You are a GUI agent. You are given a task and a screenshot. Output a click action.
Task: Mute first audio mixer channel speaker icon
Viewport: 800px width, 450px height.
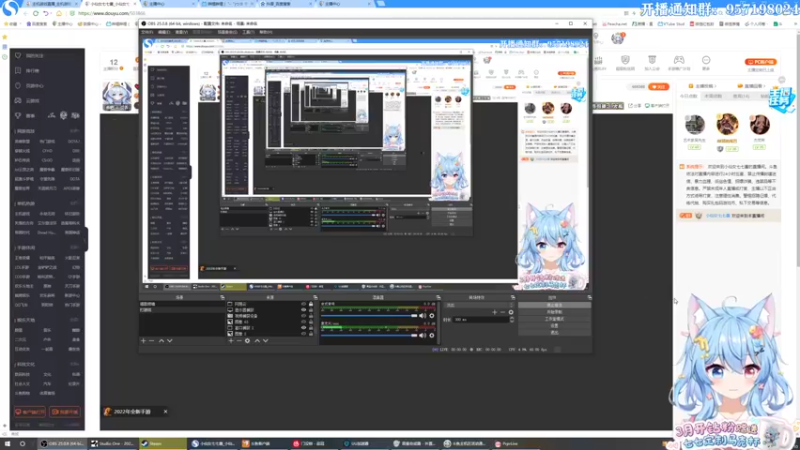point(422,316)
